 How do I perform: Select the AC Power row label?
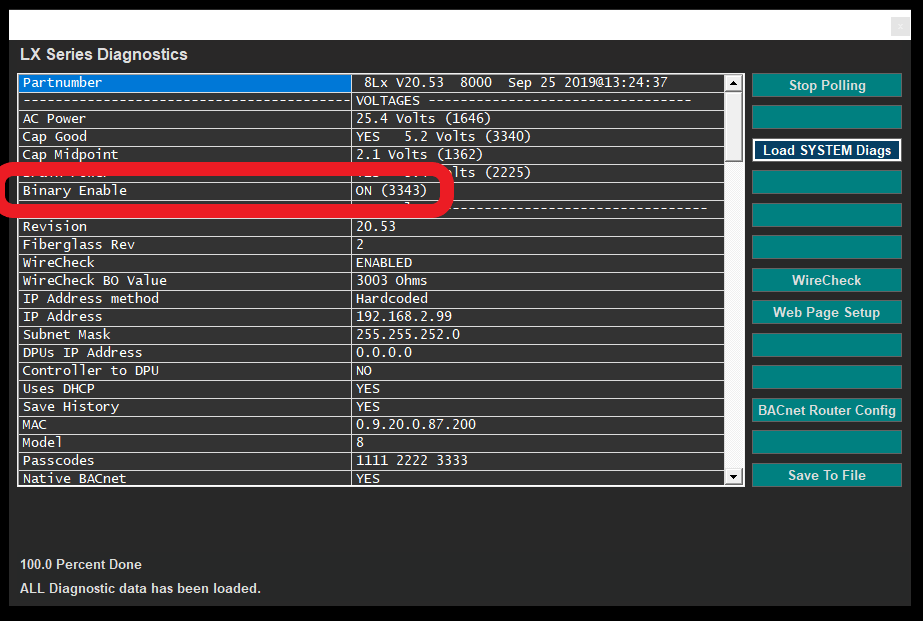54,119
